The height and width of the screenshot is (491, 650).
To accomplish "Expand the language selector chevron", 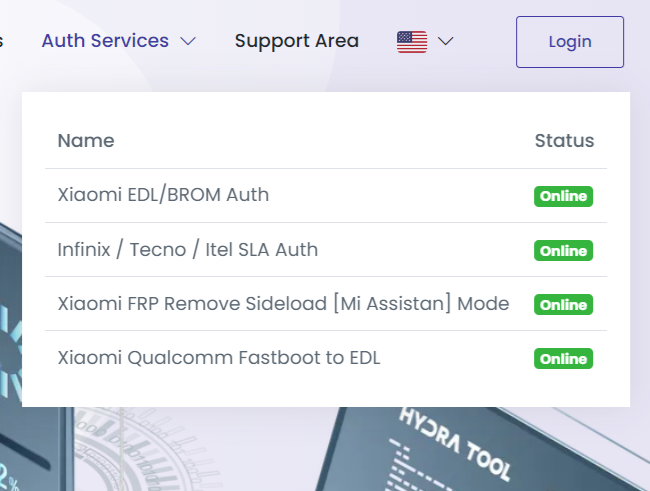I will tap(446, 42).
